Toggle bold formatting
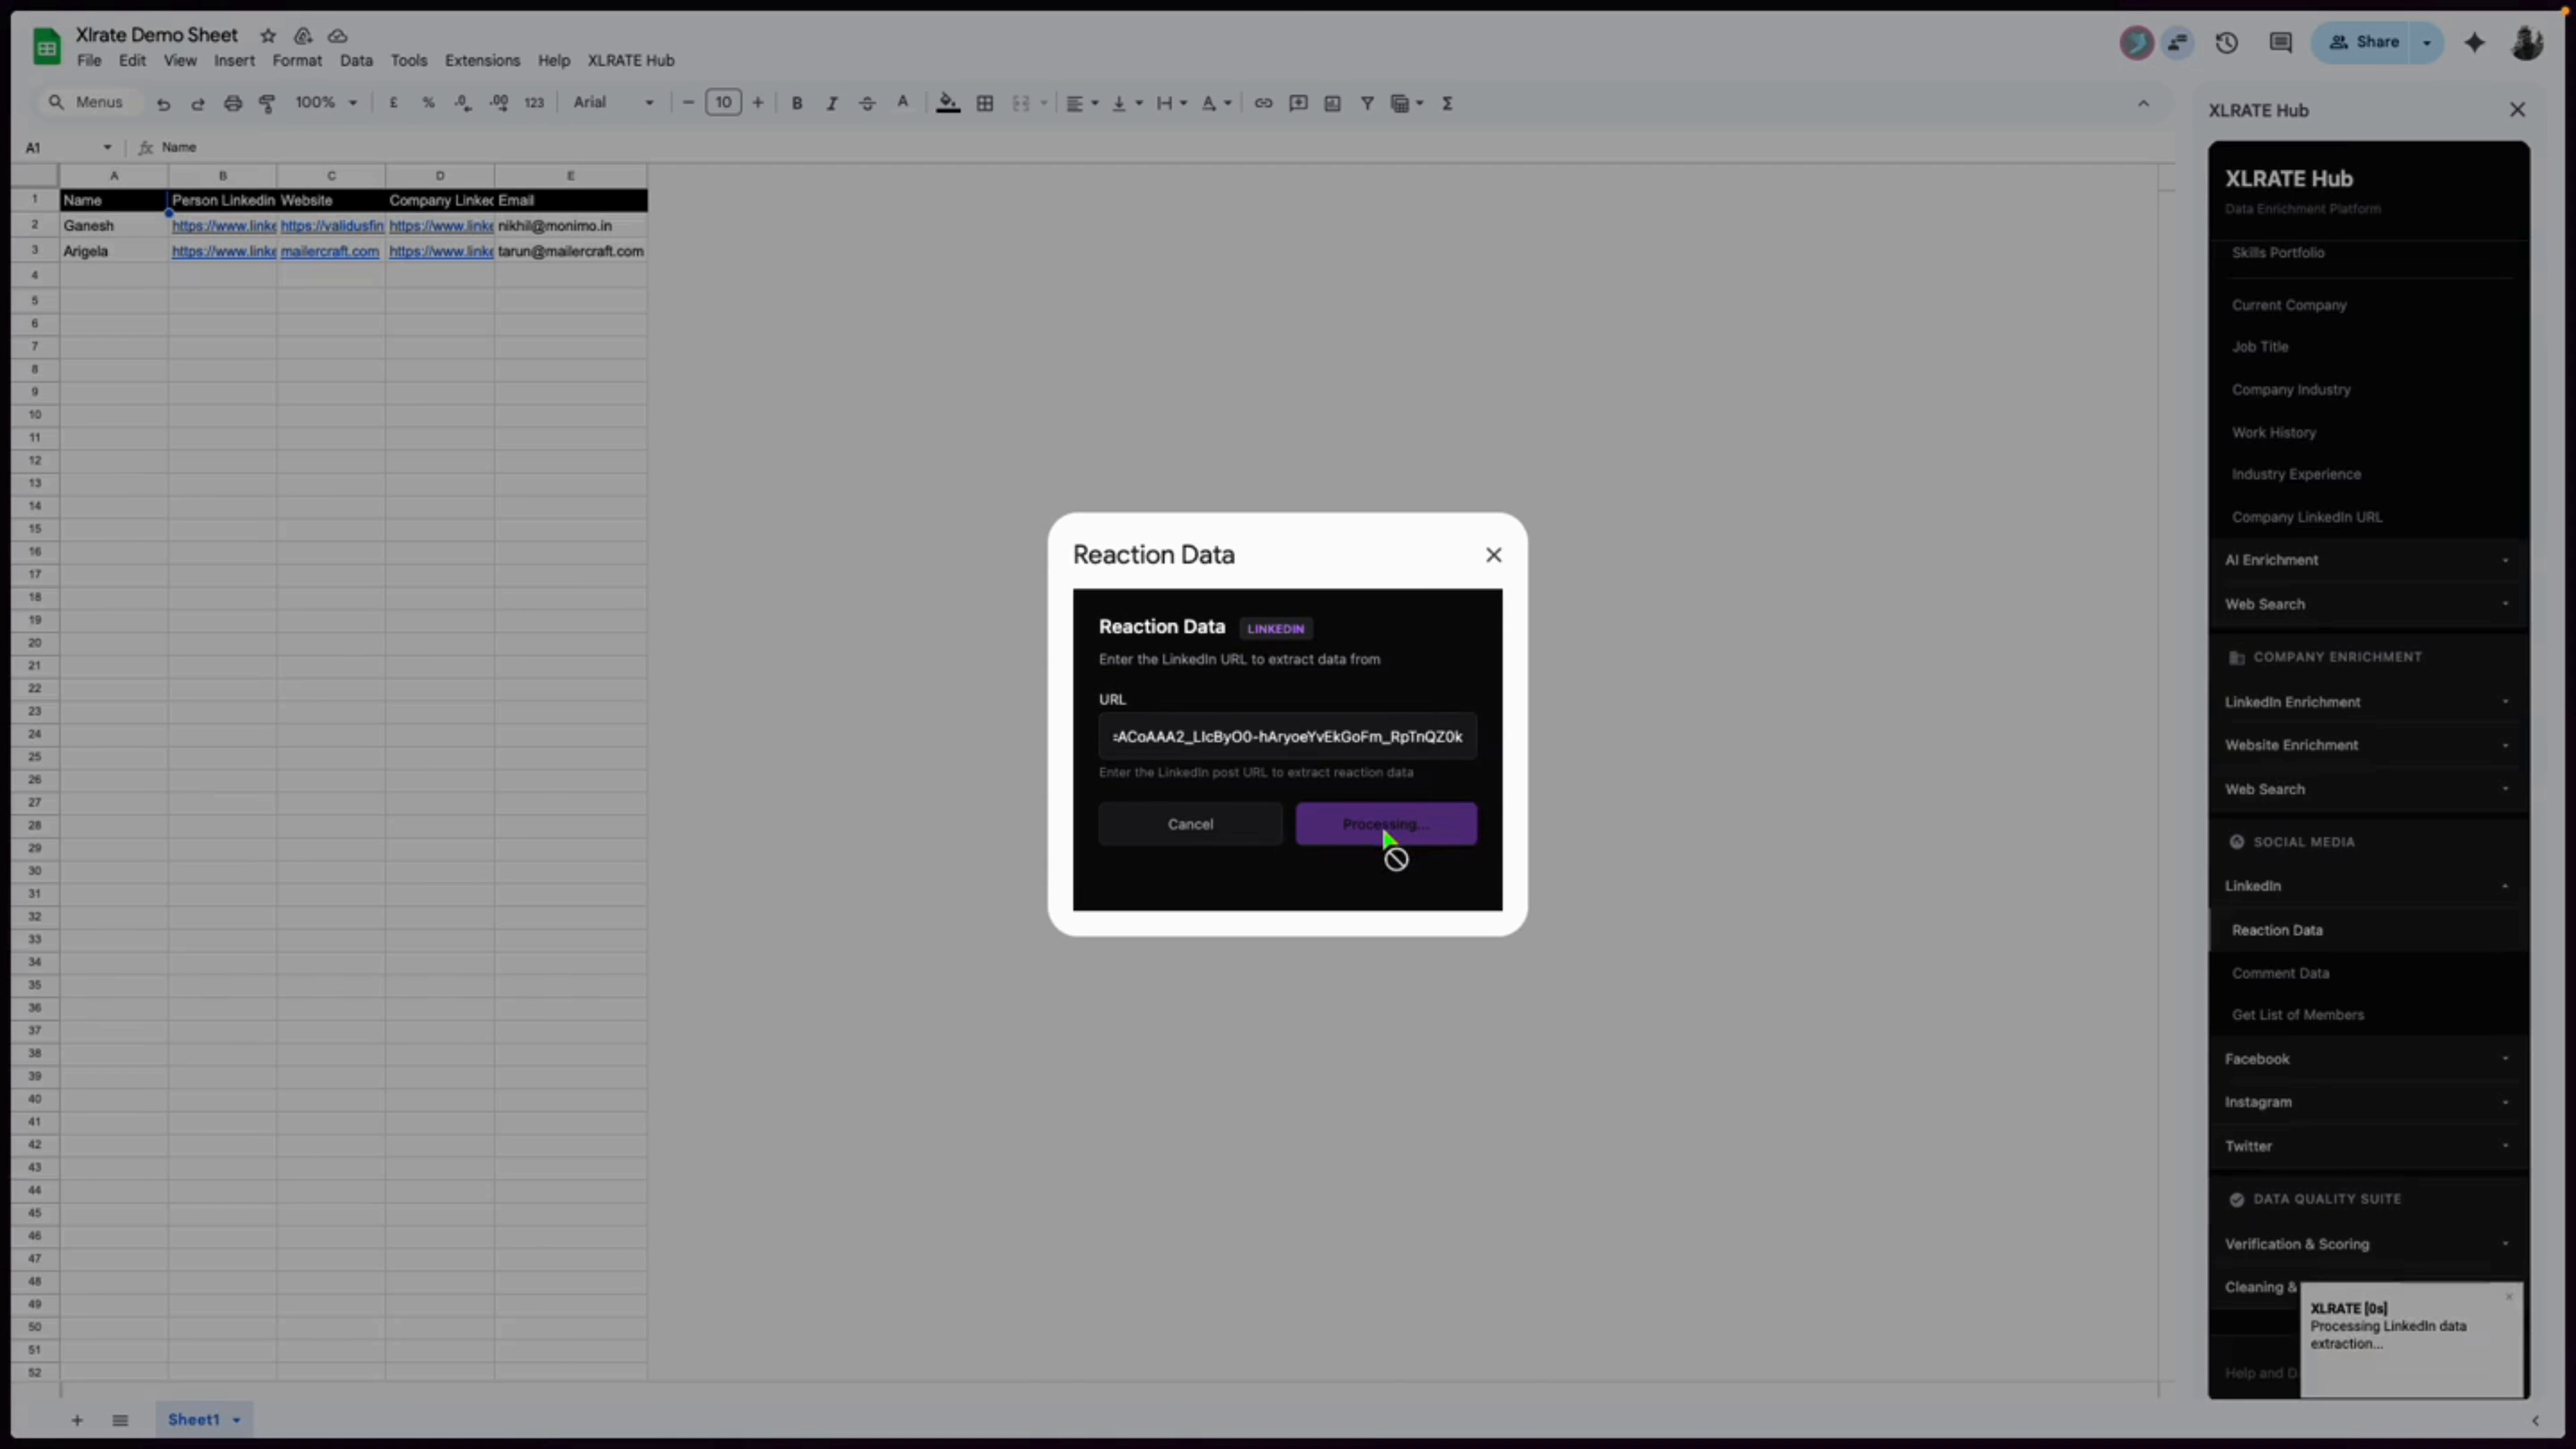Viewport: 2576px width, 1449px height. tap(797, 103)
